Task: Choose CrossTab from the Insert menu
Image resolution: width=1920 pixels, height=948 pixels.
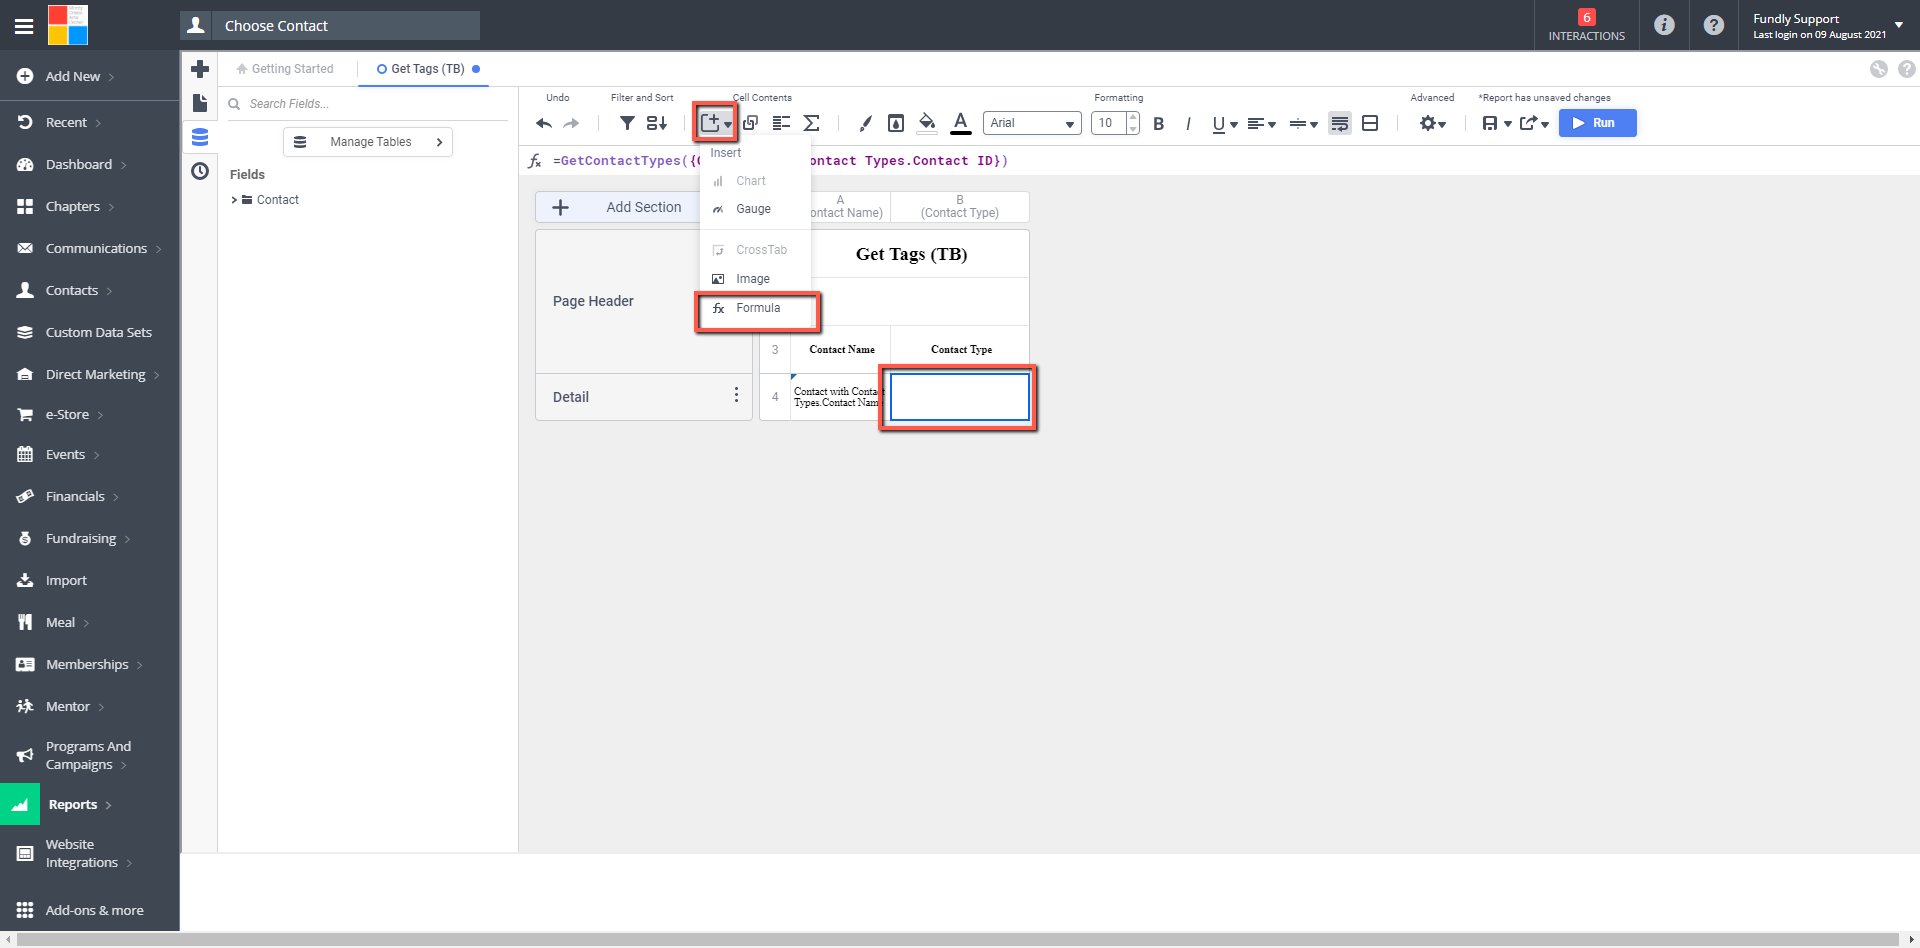Action: tap(755, 250)
